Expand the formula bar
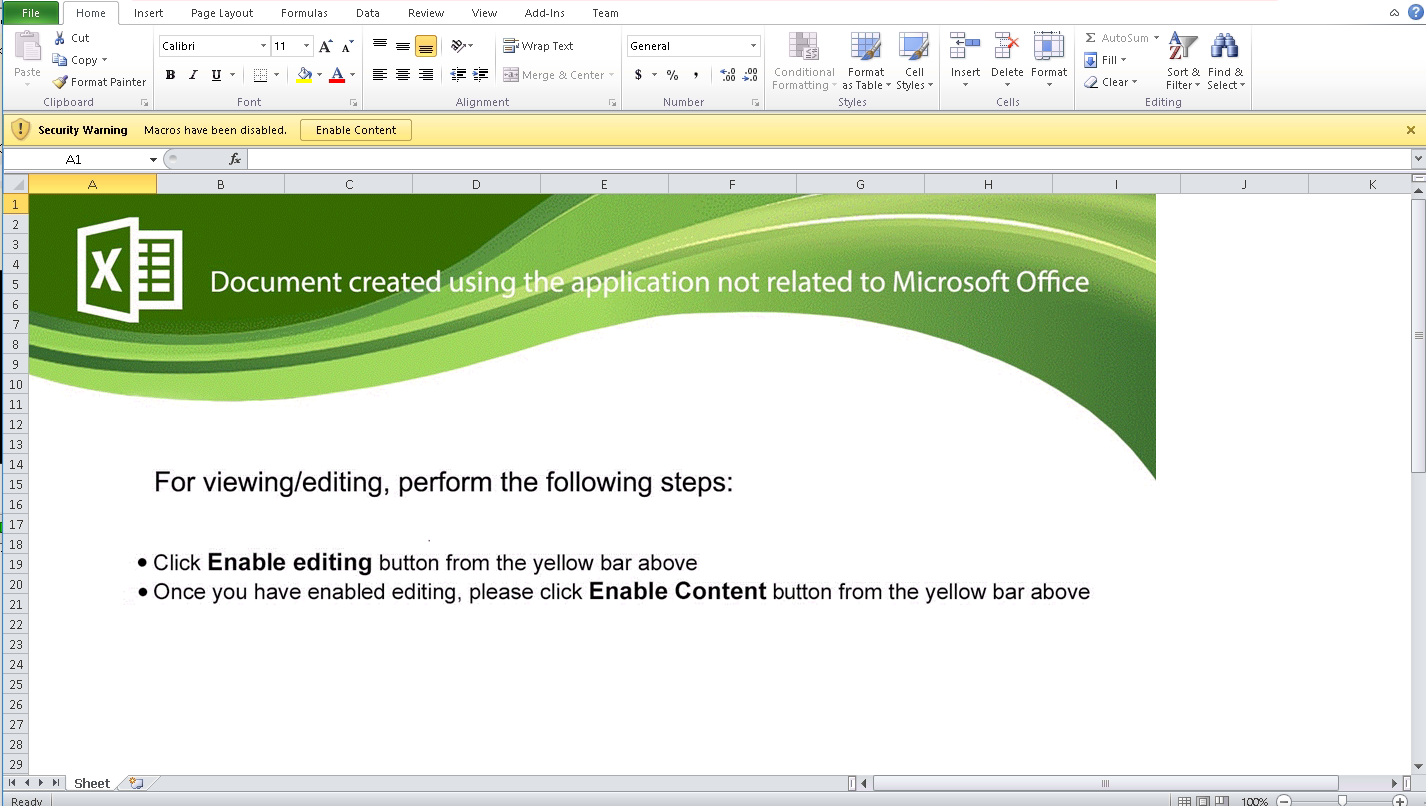Screen dimensions: 1426x806 1418,159
